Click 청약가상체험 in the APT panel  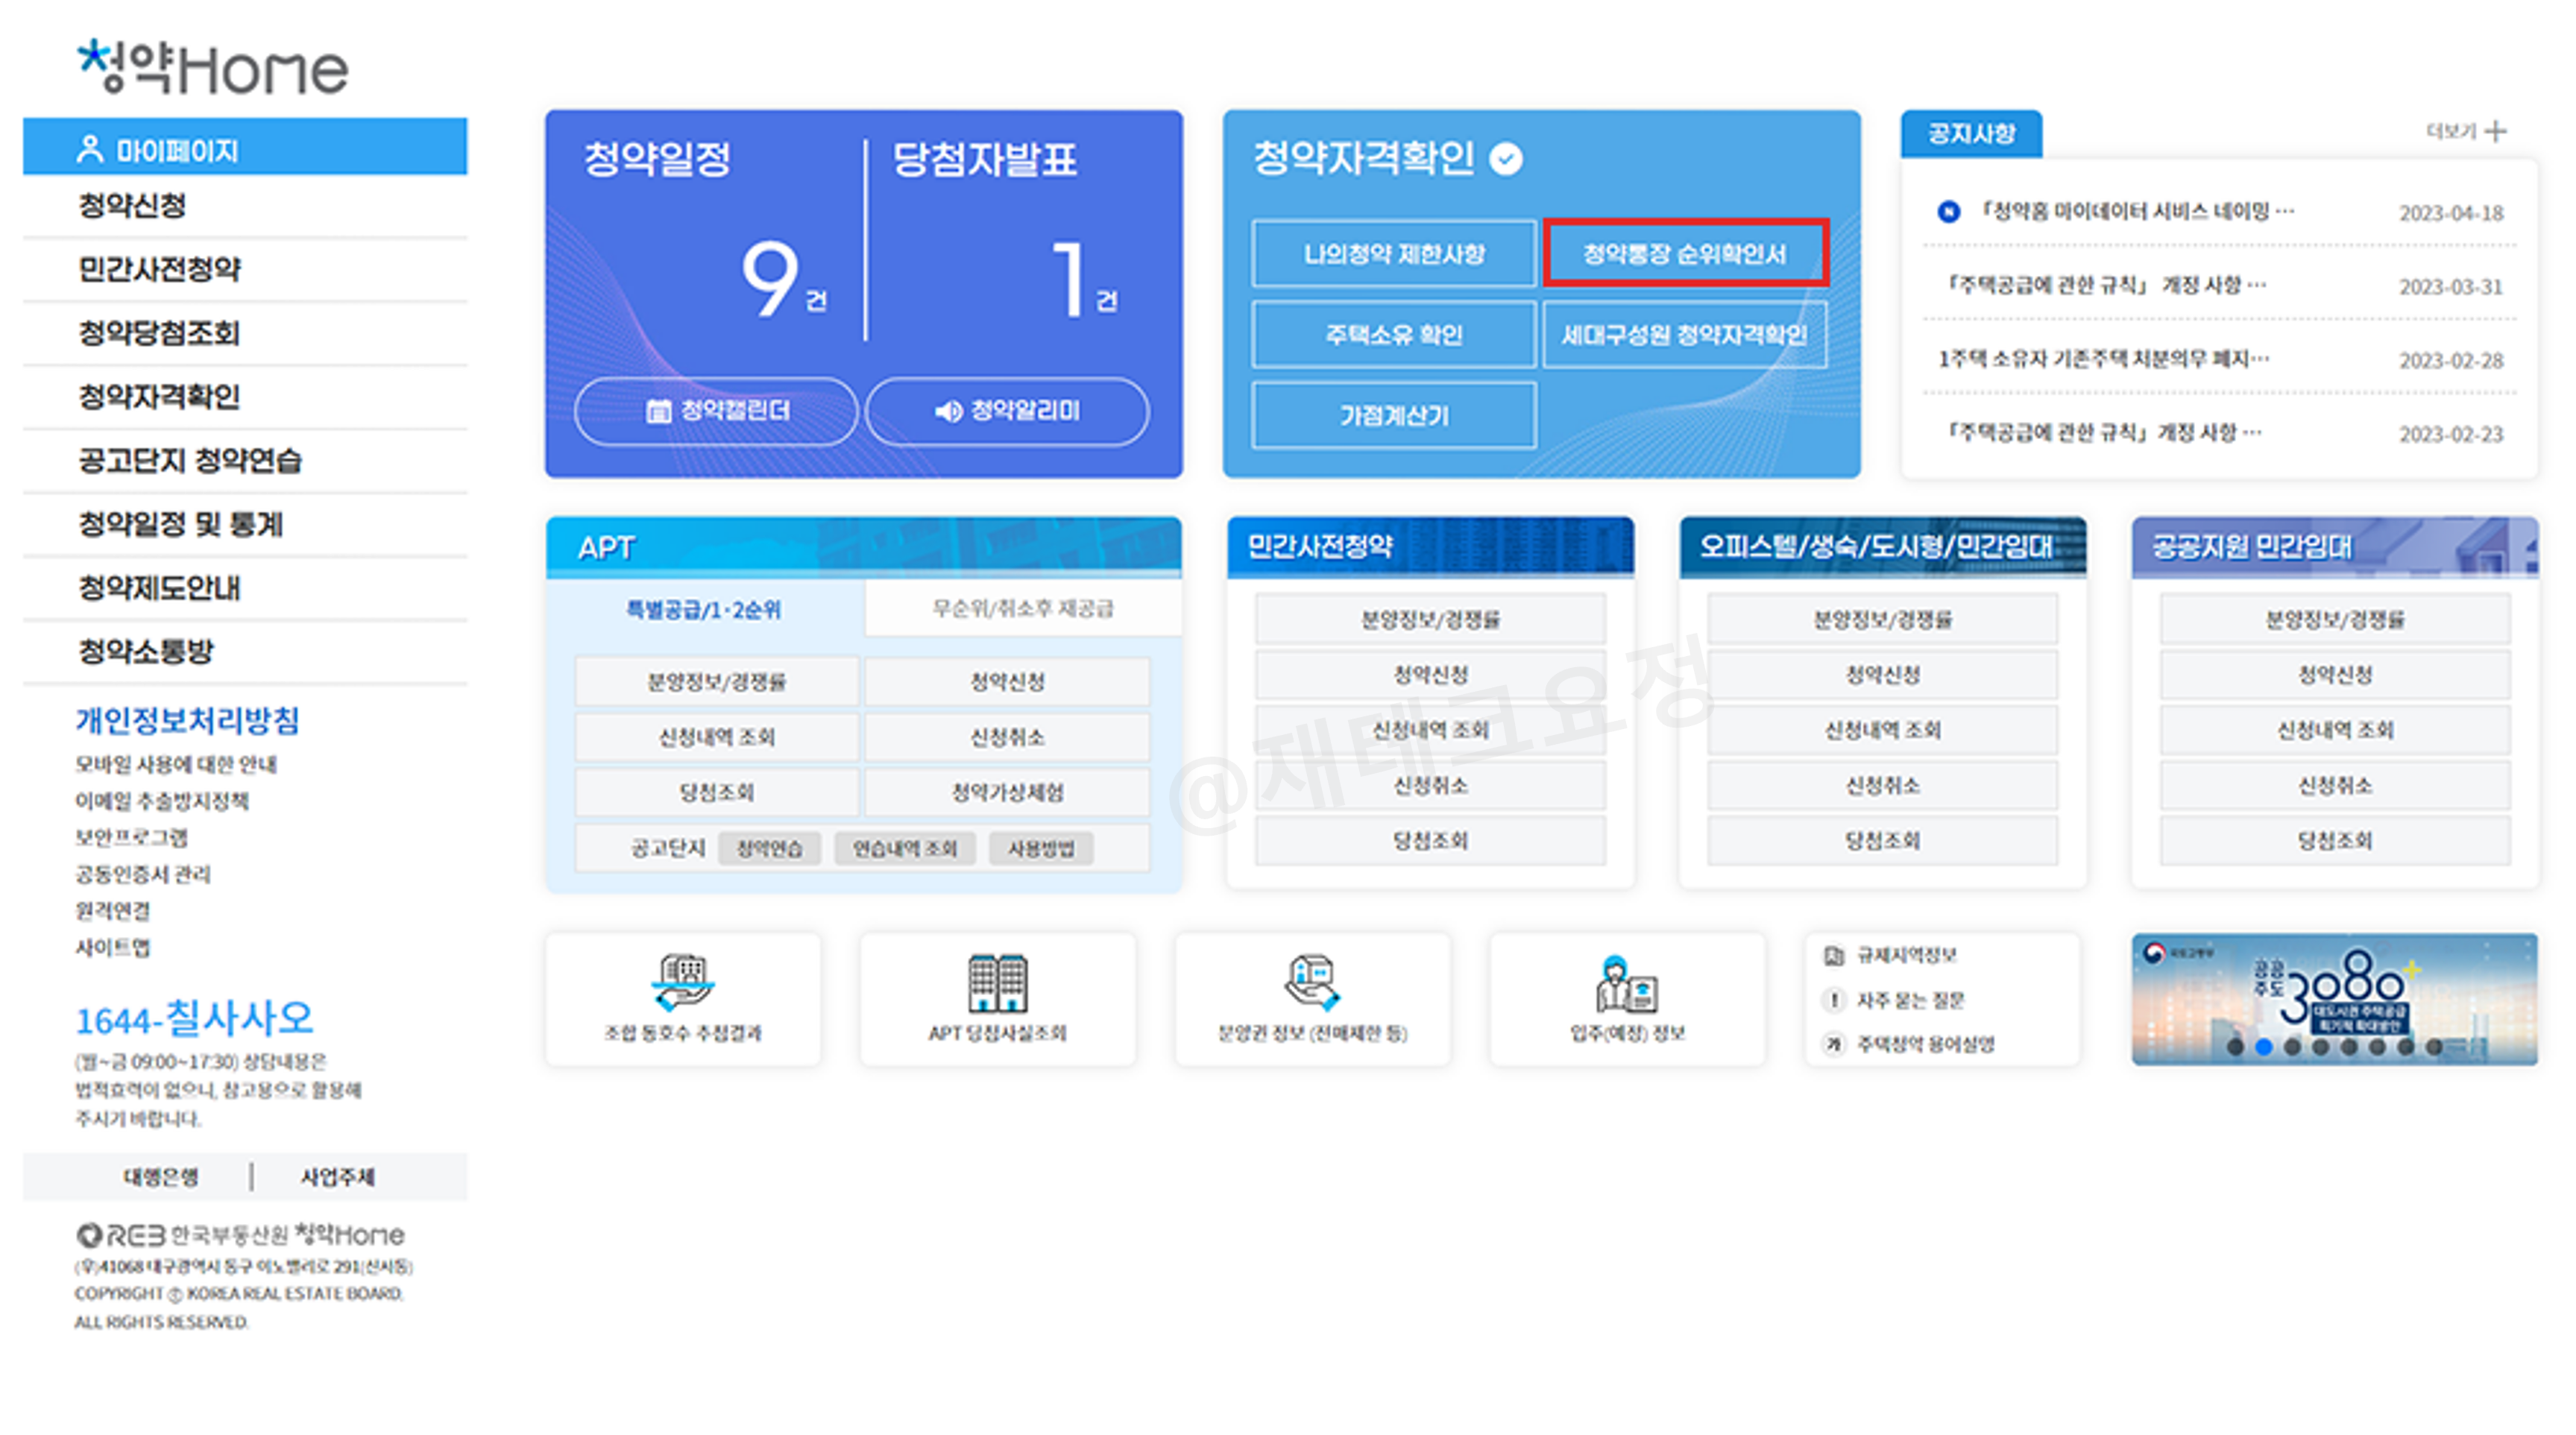click(1007, 792)
